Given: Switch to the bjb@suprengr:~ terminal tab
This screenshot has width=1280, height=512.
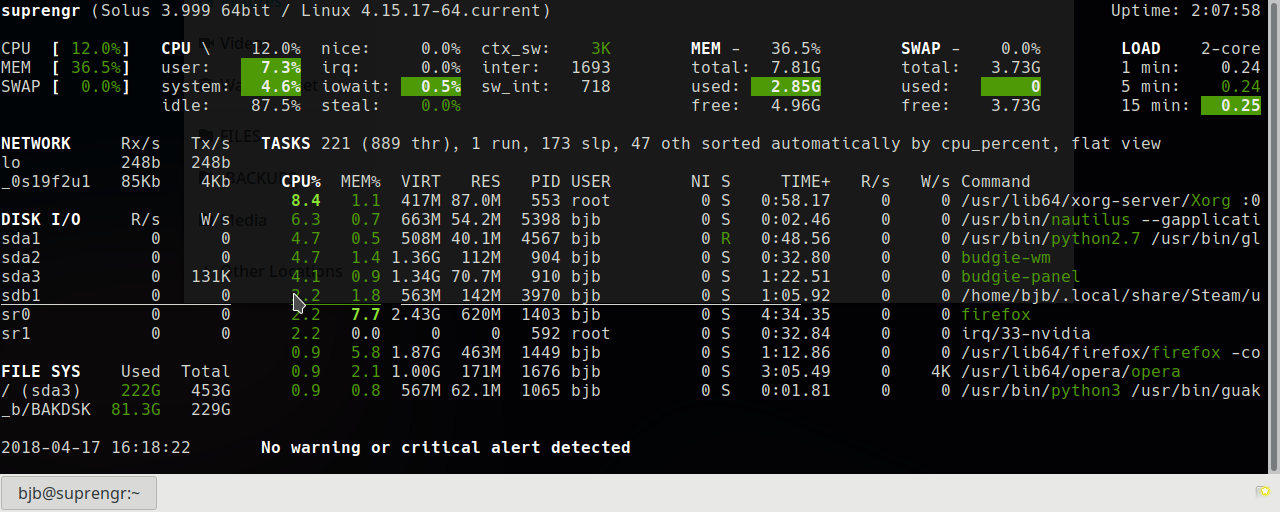Looking at the screenshot, I should (x=79, y=492).
